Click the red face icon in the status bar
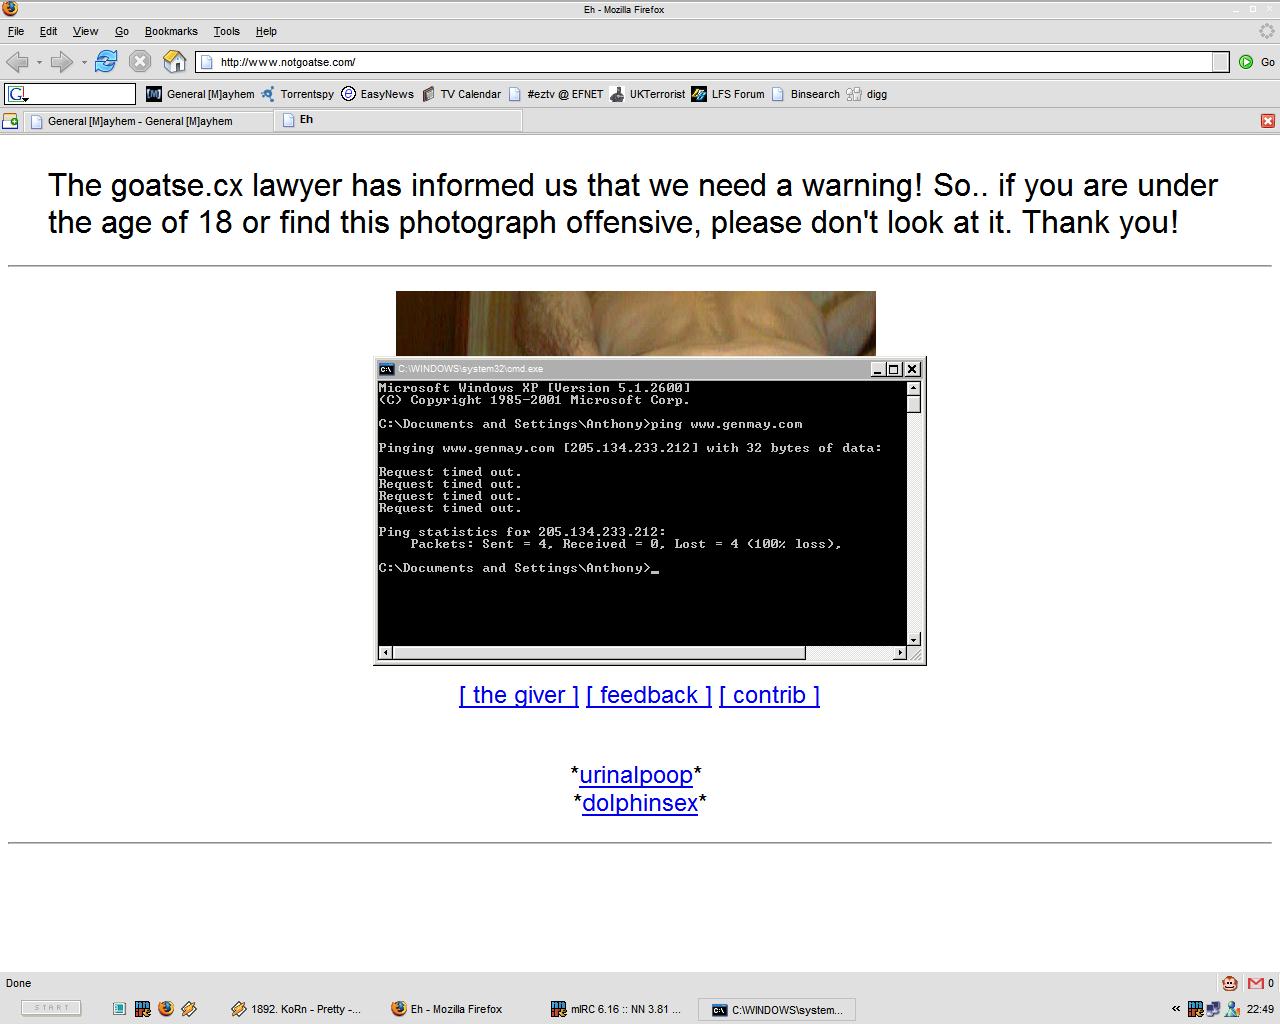This screenshot has width=1280, height=1024. 1230,983
